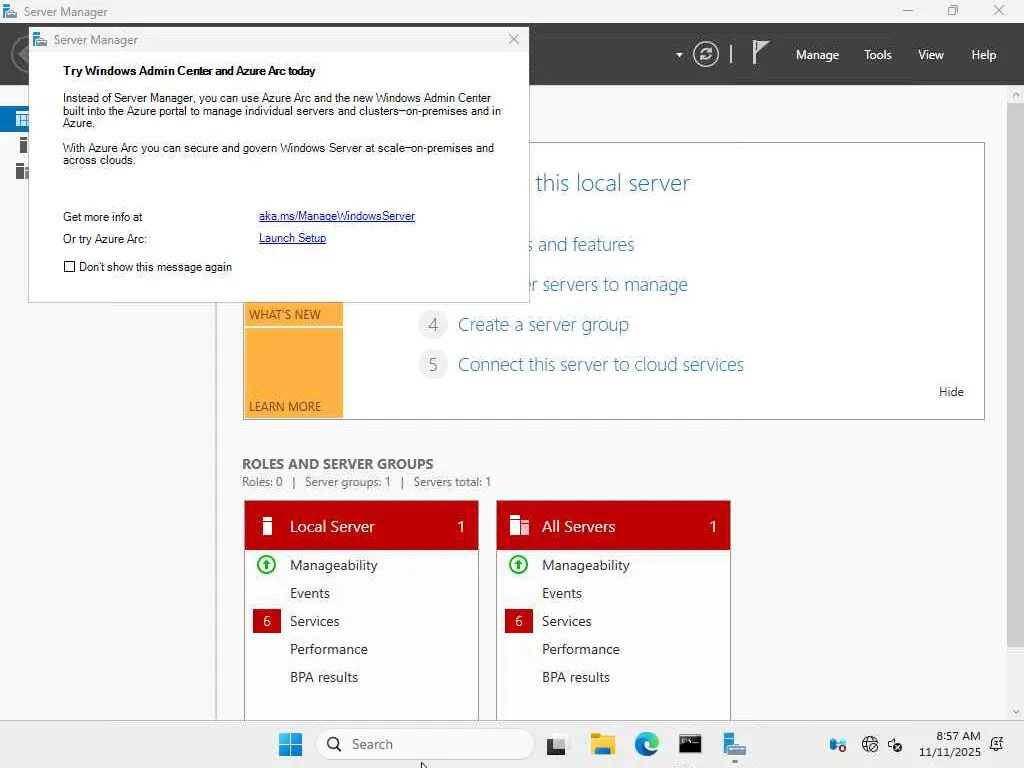Click the Server Manager taskbar icon
This screenshot has width=1024, height=768.
734,744
